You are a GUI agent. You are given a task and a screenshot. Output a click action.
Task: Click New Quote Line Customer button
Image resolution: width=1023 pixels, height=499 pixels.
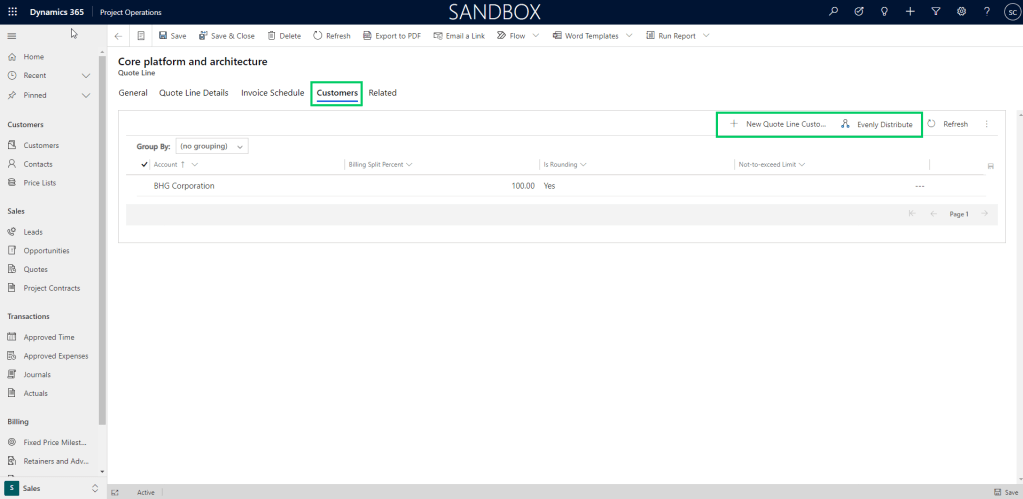[x=778, y=124]
